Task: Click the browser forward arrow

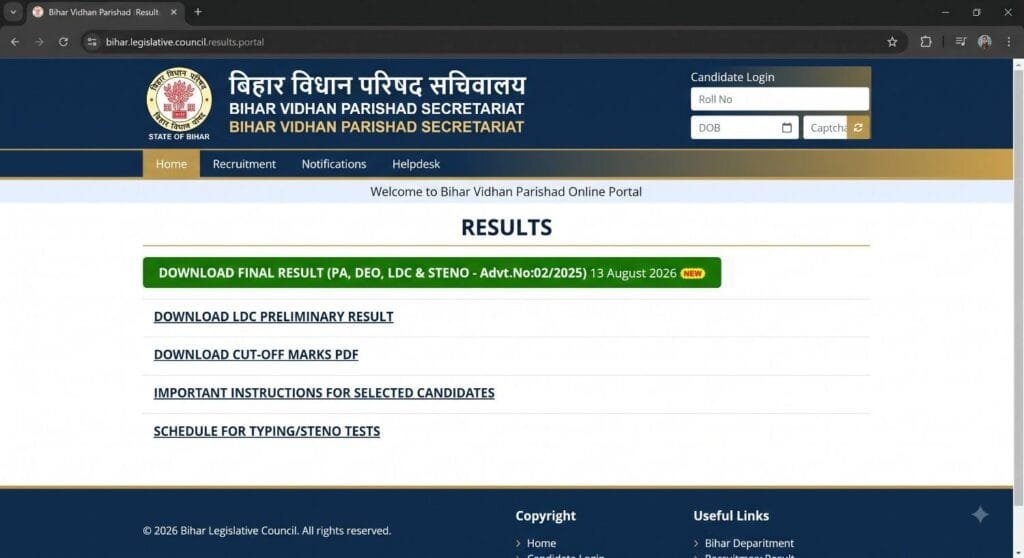Action: 39,42
